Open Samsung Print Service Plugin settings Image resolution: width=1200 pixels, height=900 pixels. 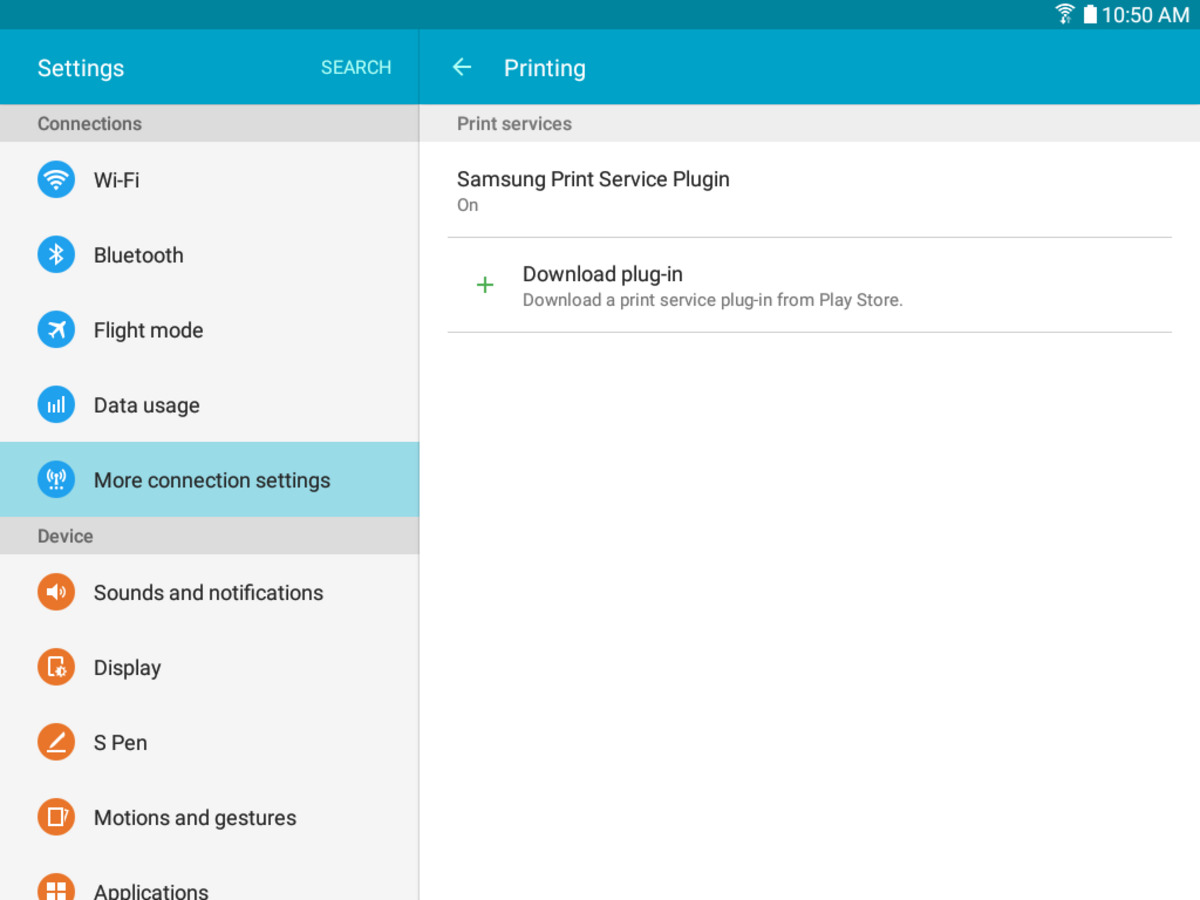pos(593,190)
